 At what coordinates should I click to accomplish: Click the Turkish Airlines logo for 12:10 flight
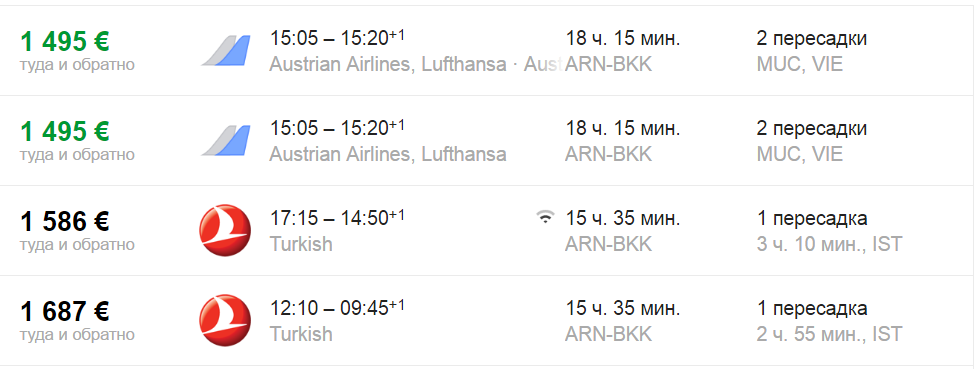225,320
